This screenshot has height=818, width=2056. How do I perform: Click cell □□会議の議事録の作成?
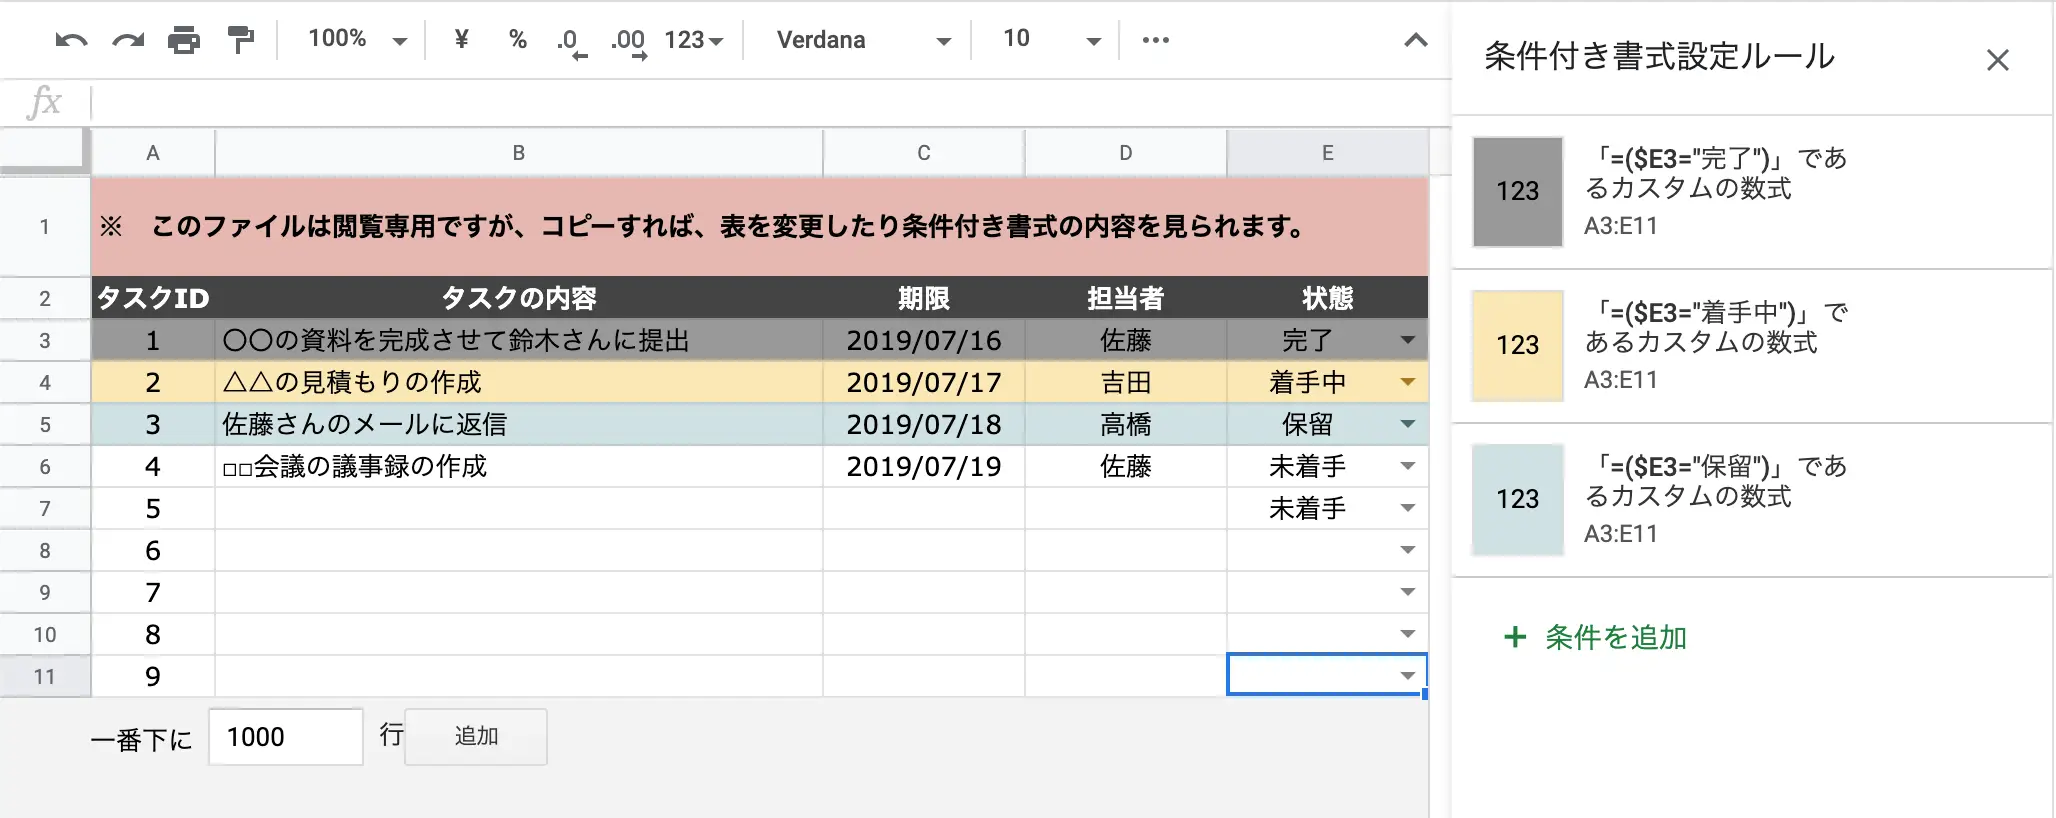pyautogui.click(x=519, y=467)
